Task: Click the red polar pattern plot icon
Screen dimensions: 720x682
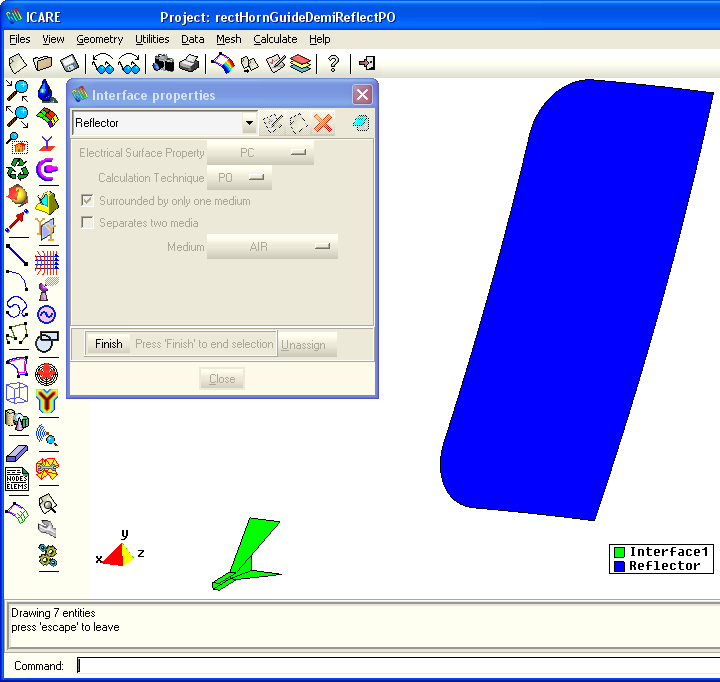Action: coord(47,374)
